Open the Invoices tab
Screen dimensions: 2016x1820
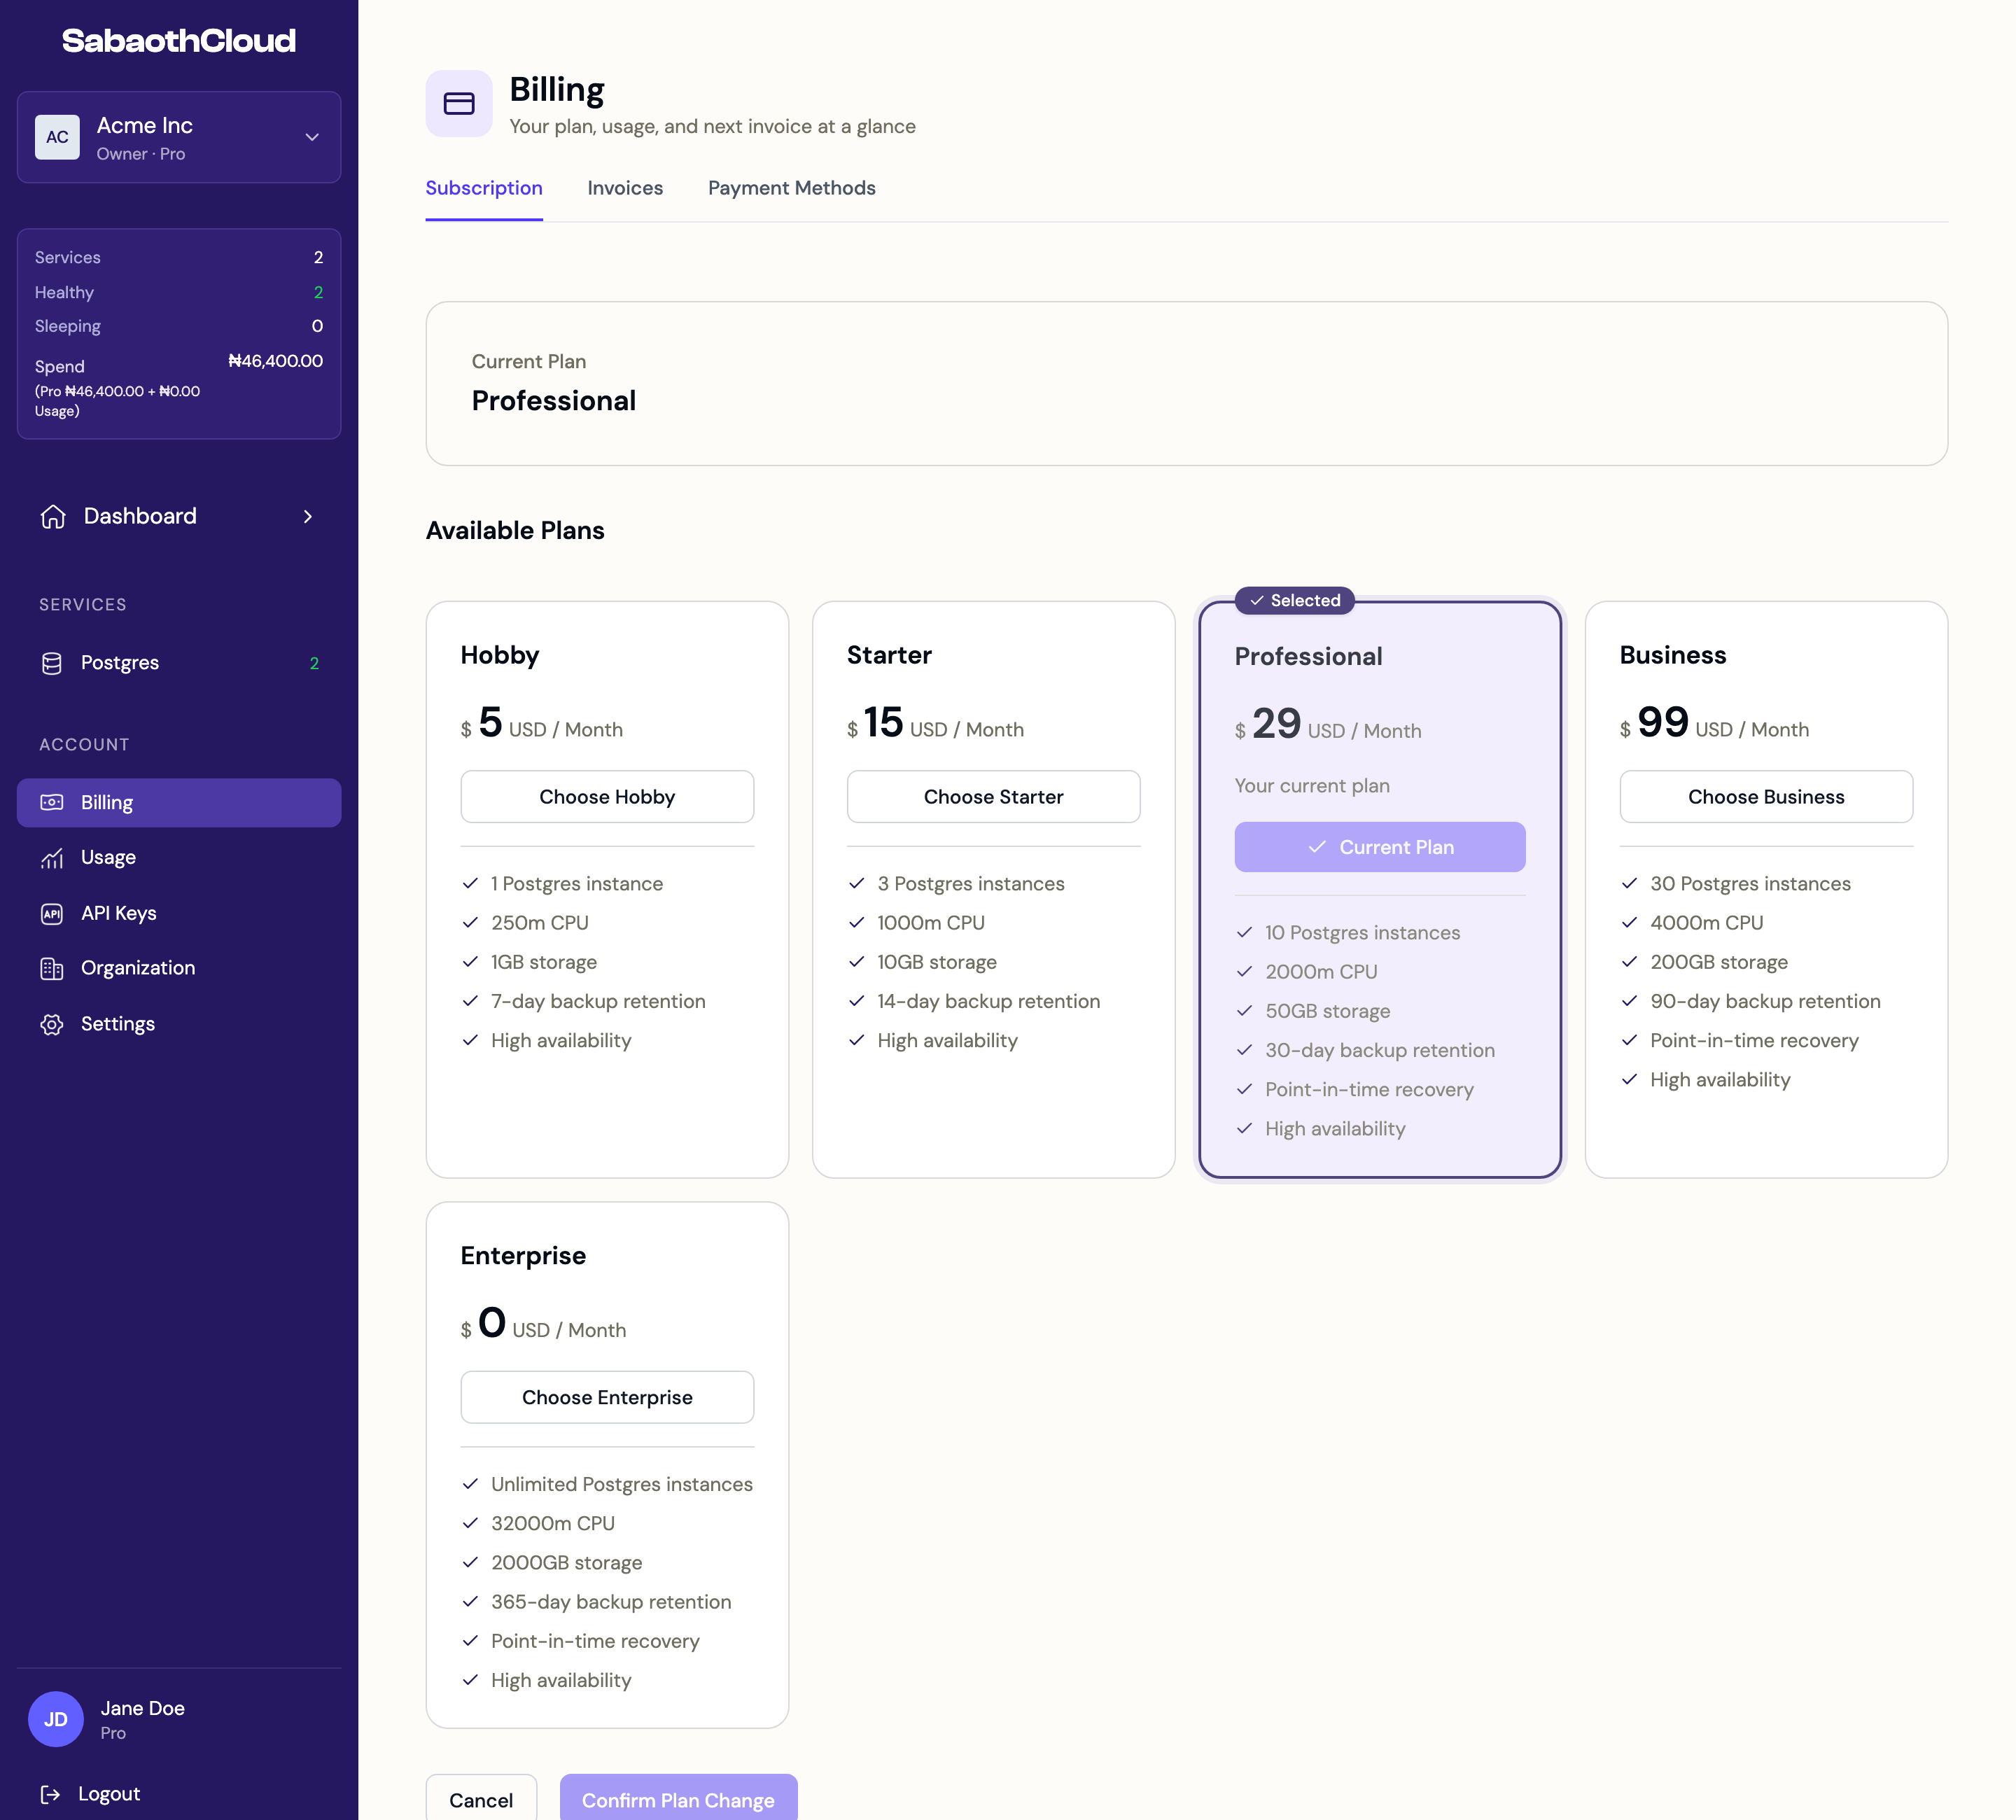tap(625, 188)
